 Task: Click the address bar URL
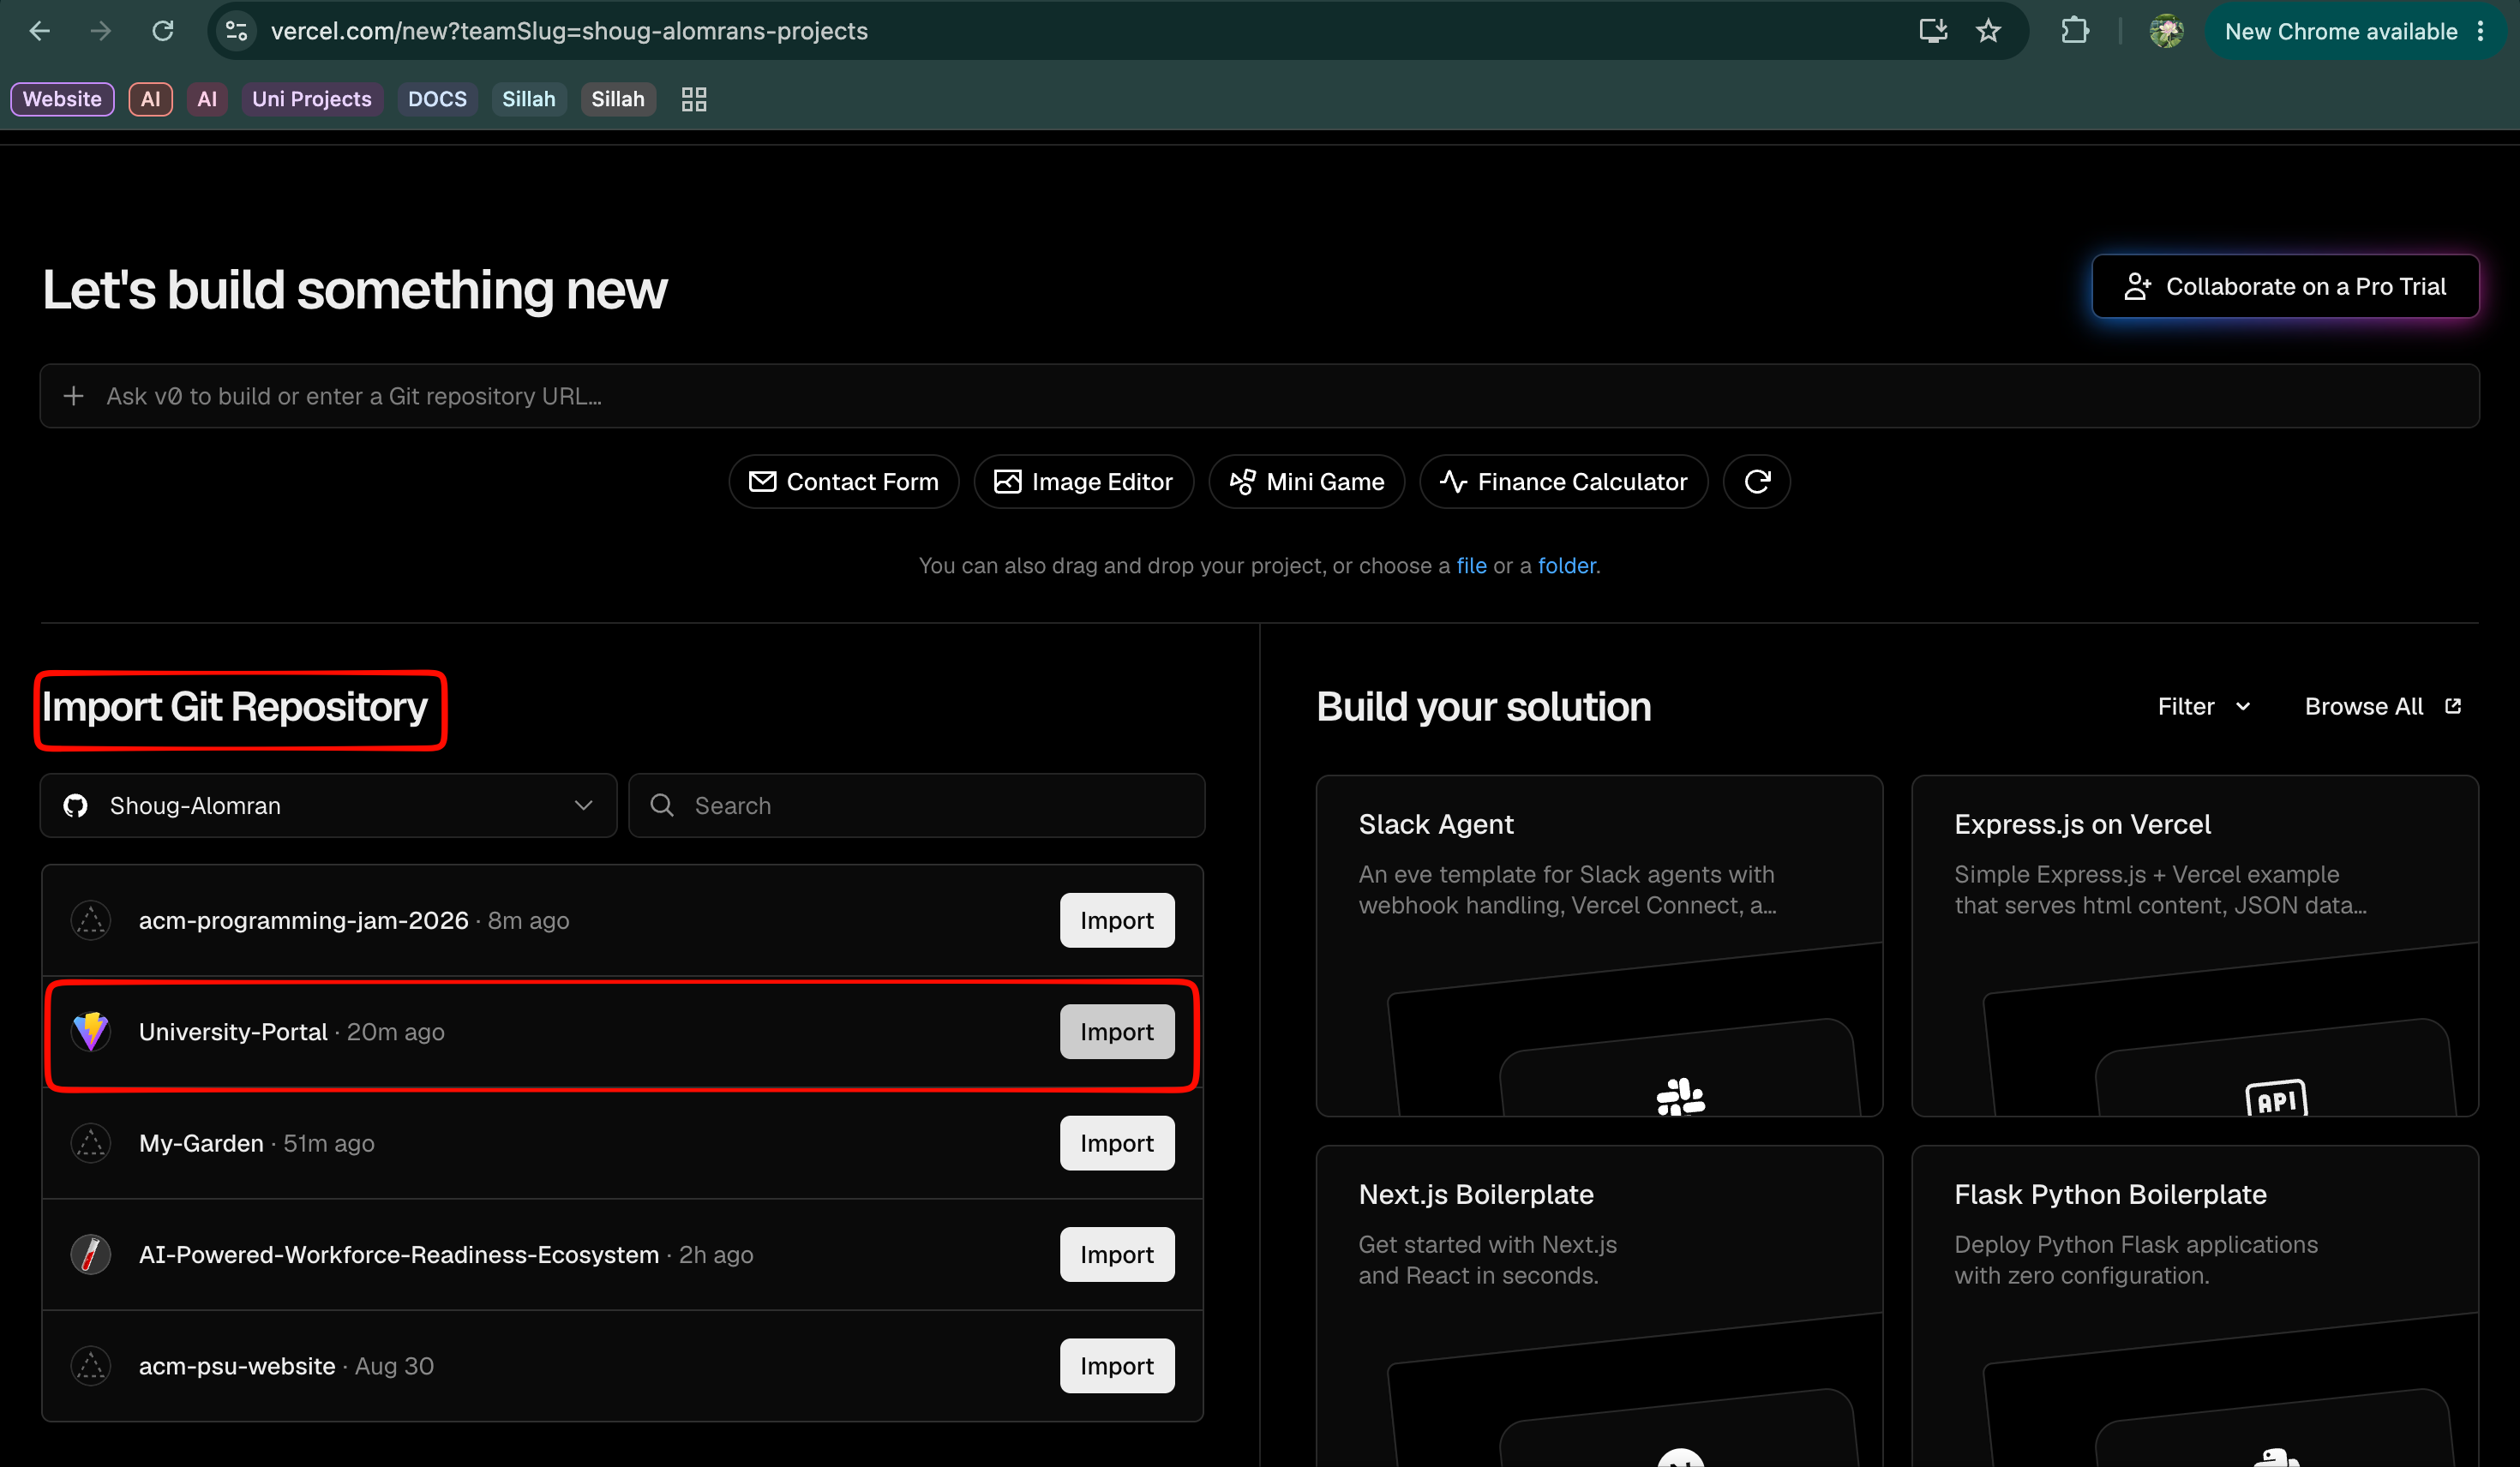tap(569, 31)
